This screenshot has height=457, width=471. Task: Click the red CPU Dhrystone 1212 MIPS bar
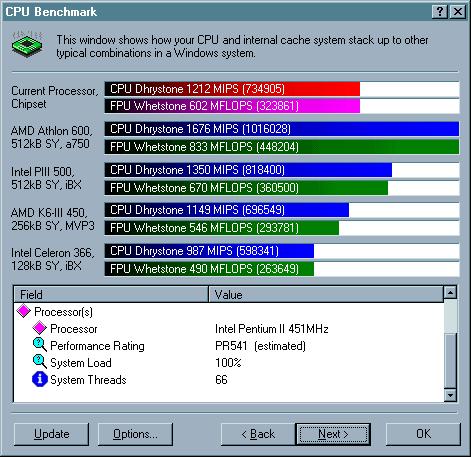[x=232, y=89]
